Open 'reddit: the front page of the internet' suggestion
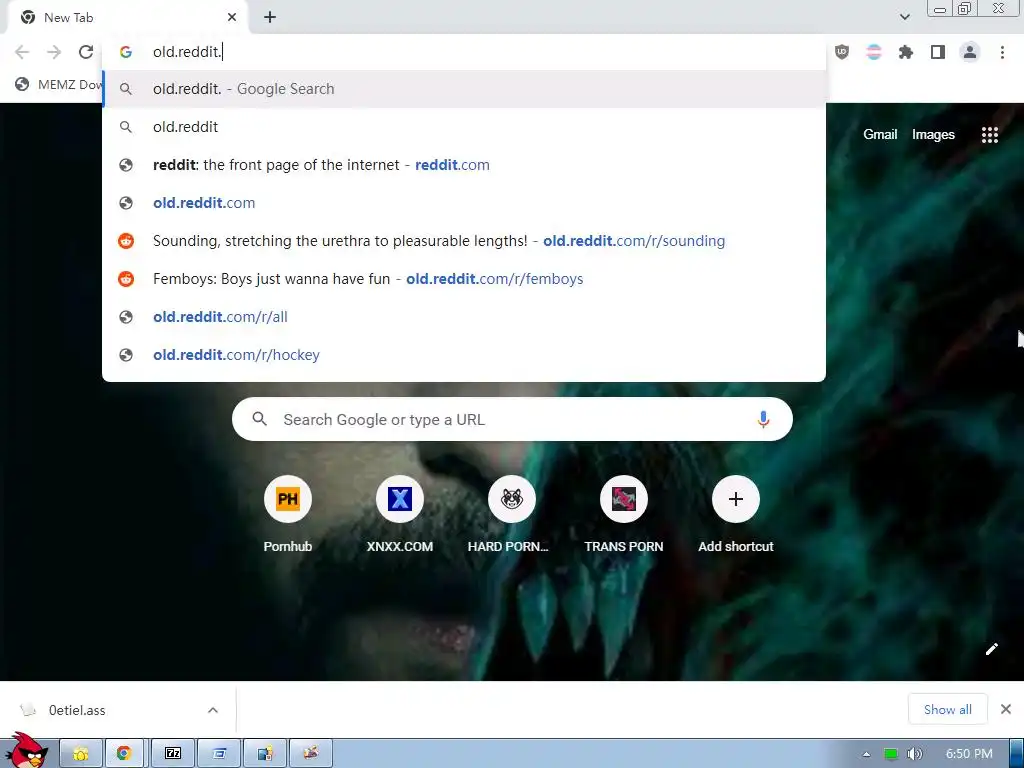The width and height of the screenshot is (1024, 768). (464, 165)
